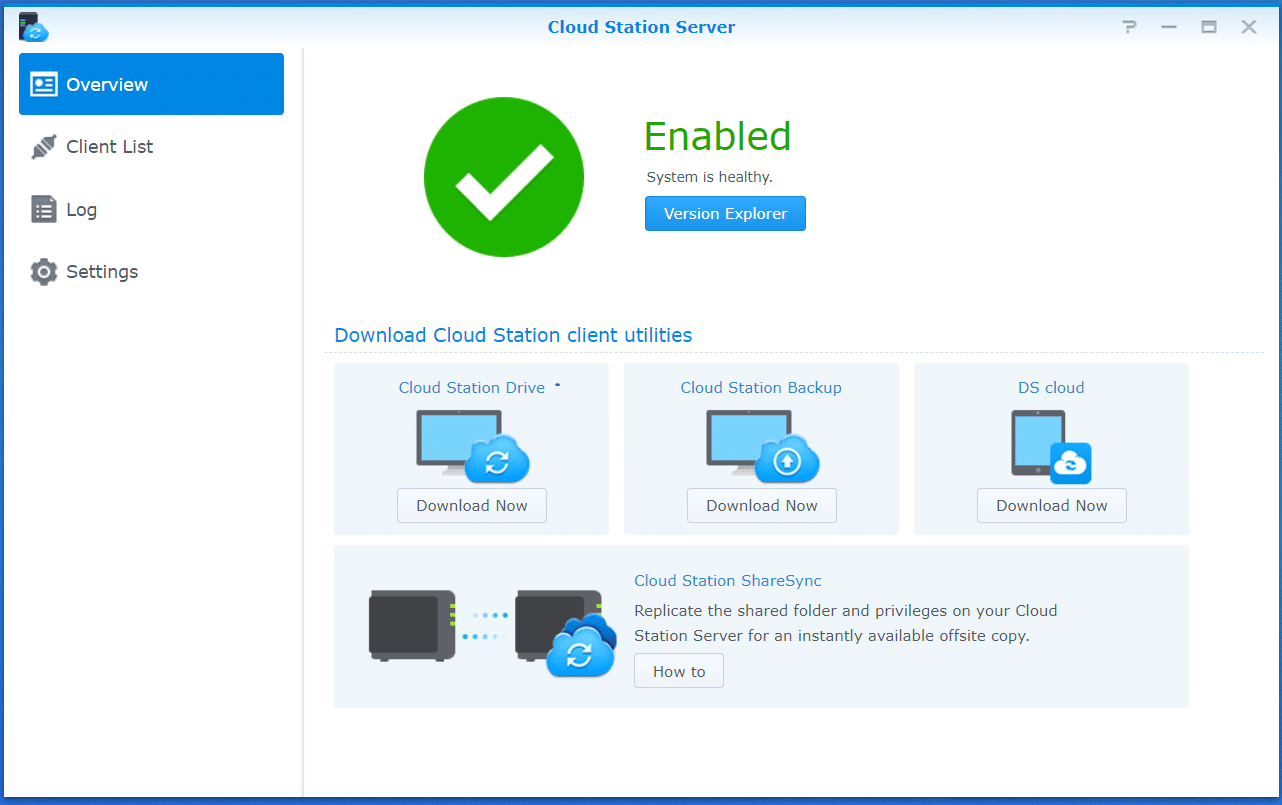Click the Cloud Station ShareSync title
The width and height of the screenshot is (1282, 805).
pos(728,581)
